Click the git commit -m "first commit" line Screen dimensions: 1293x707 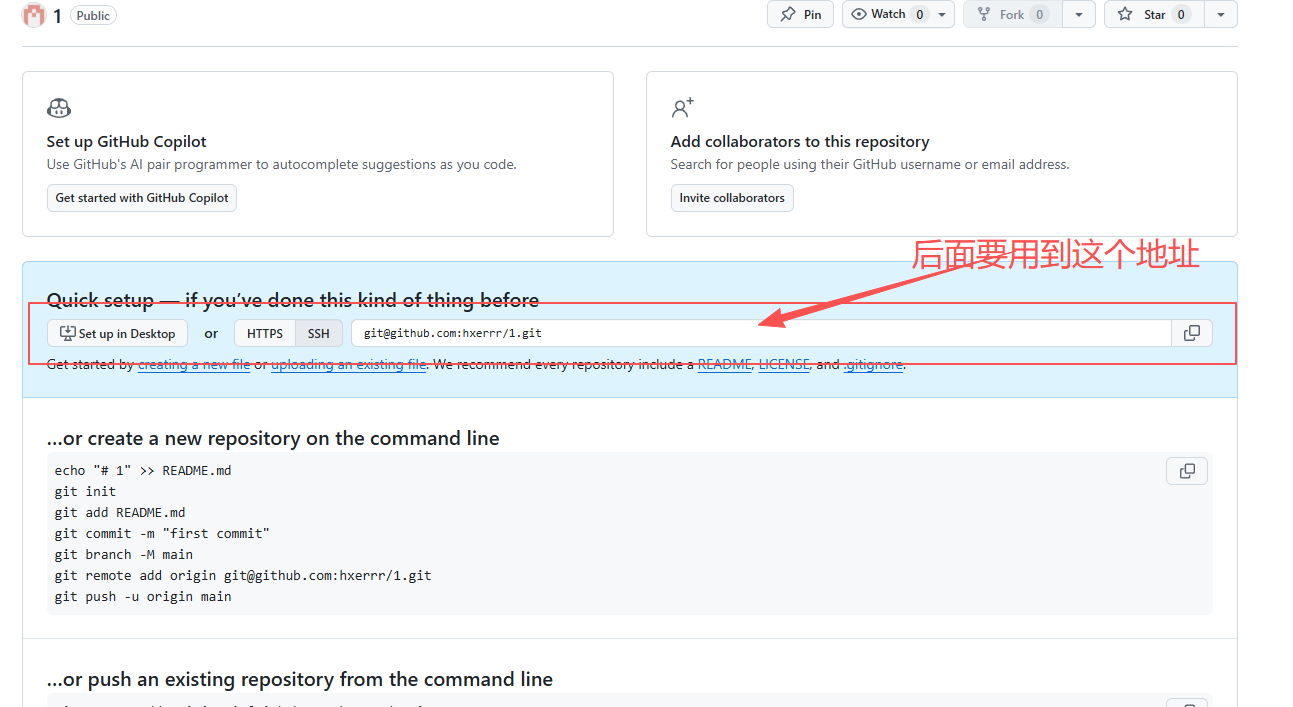click(162, 533)
